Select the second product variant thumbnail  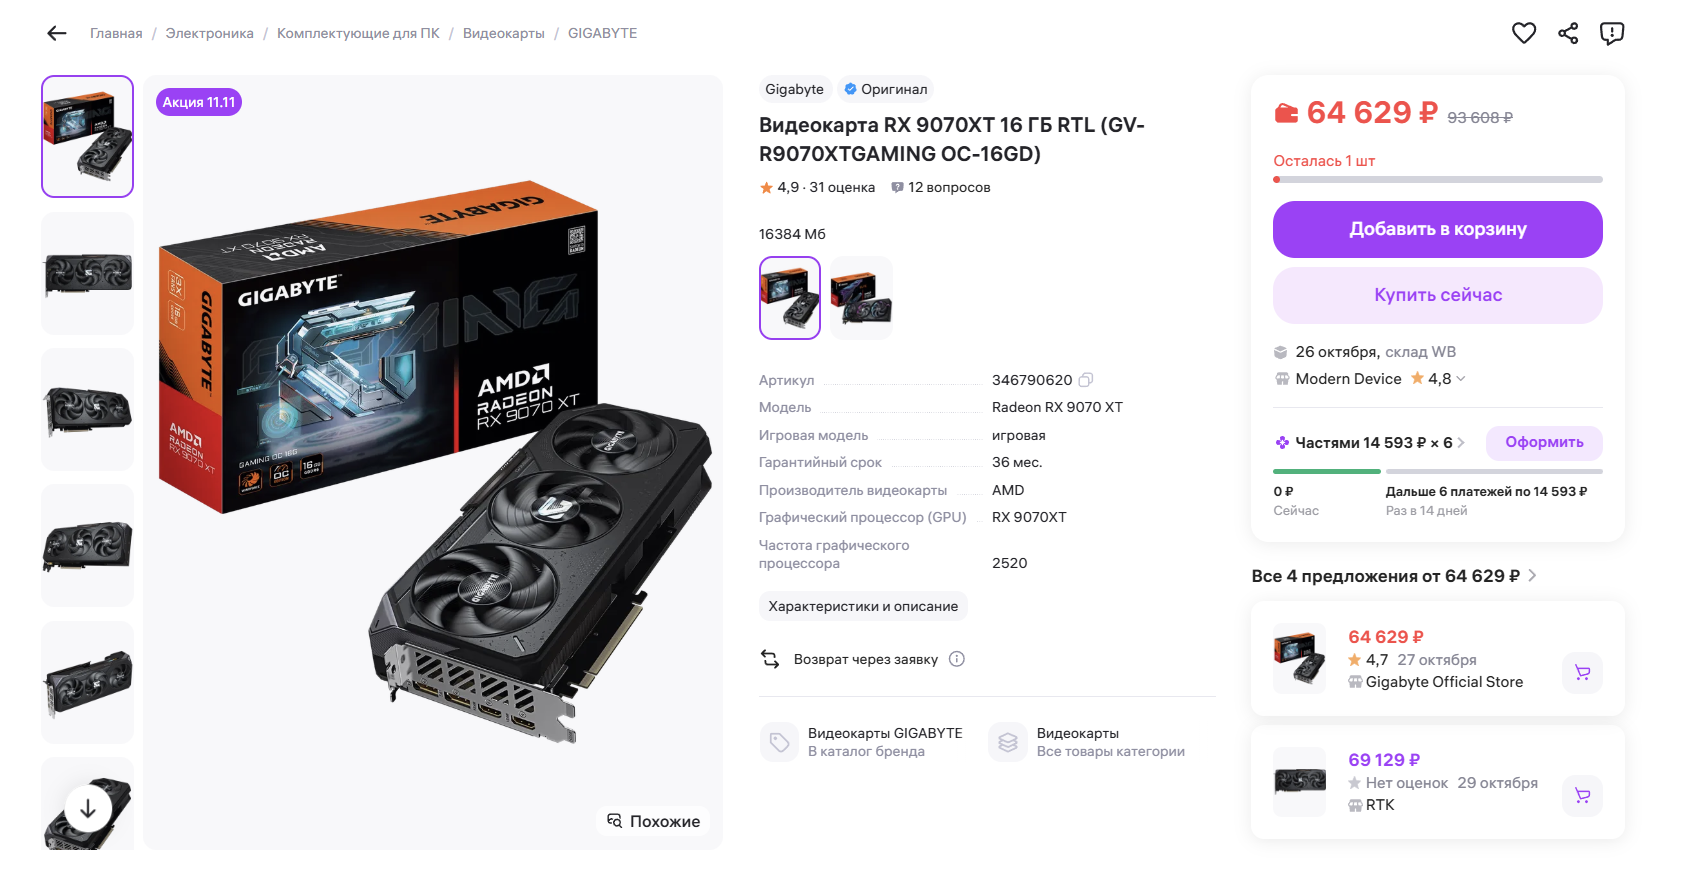coord(861,298)
